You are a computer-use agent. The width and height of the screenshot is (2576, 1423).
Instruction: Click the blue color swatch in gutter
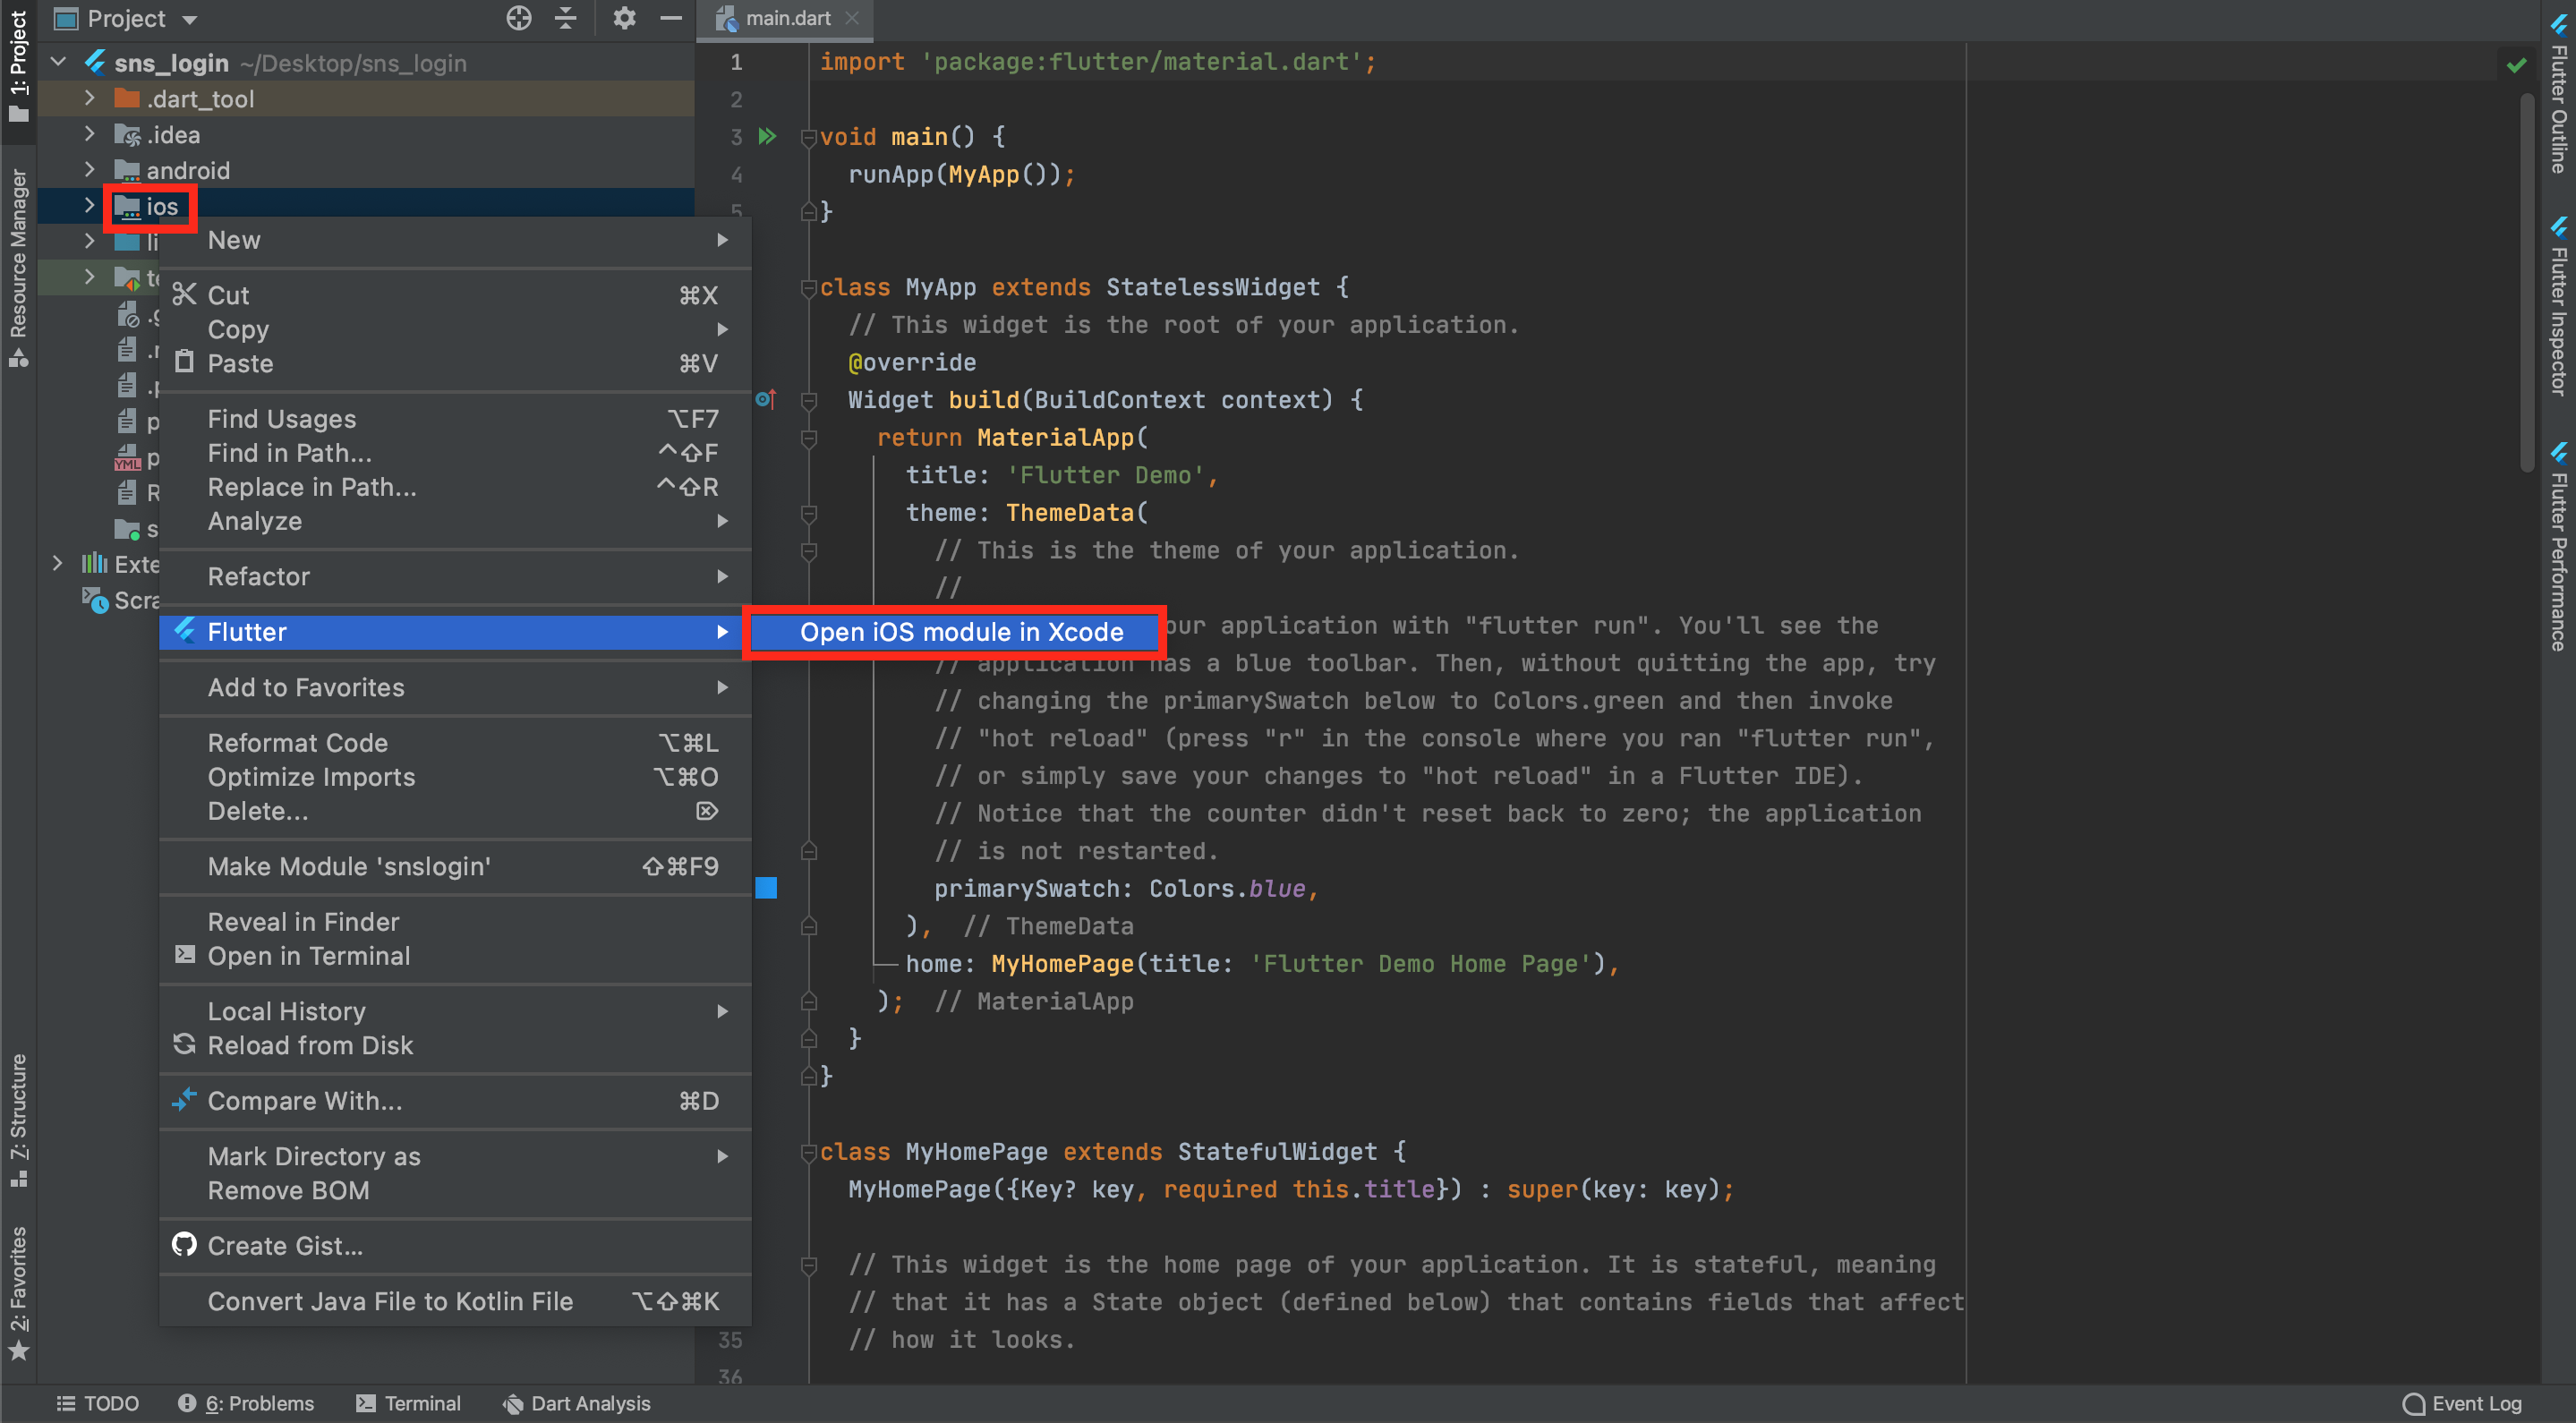(x=766, y=888)
